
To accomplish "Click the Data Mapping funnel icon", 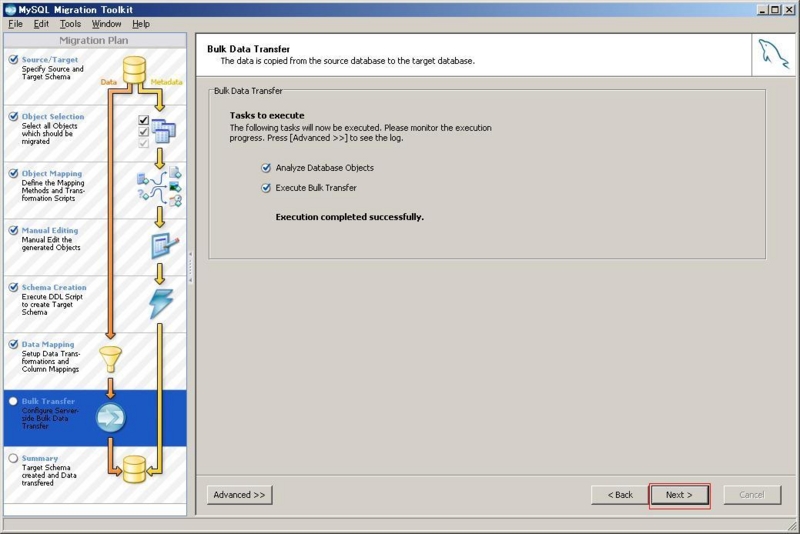I will coord(110,360).
